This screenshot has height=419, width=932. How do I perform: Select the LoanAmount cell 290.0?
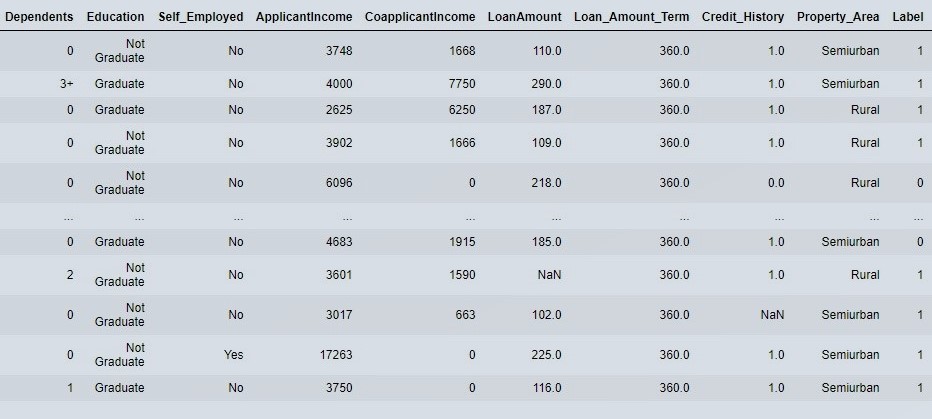[546, 84]
